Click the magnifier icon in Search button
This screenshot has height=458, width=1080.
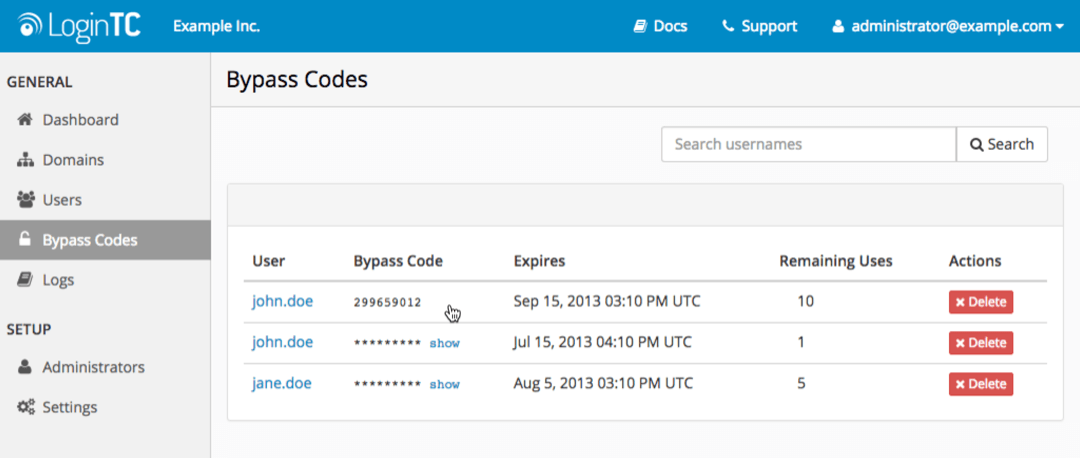pos(976,145)
